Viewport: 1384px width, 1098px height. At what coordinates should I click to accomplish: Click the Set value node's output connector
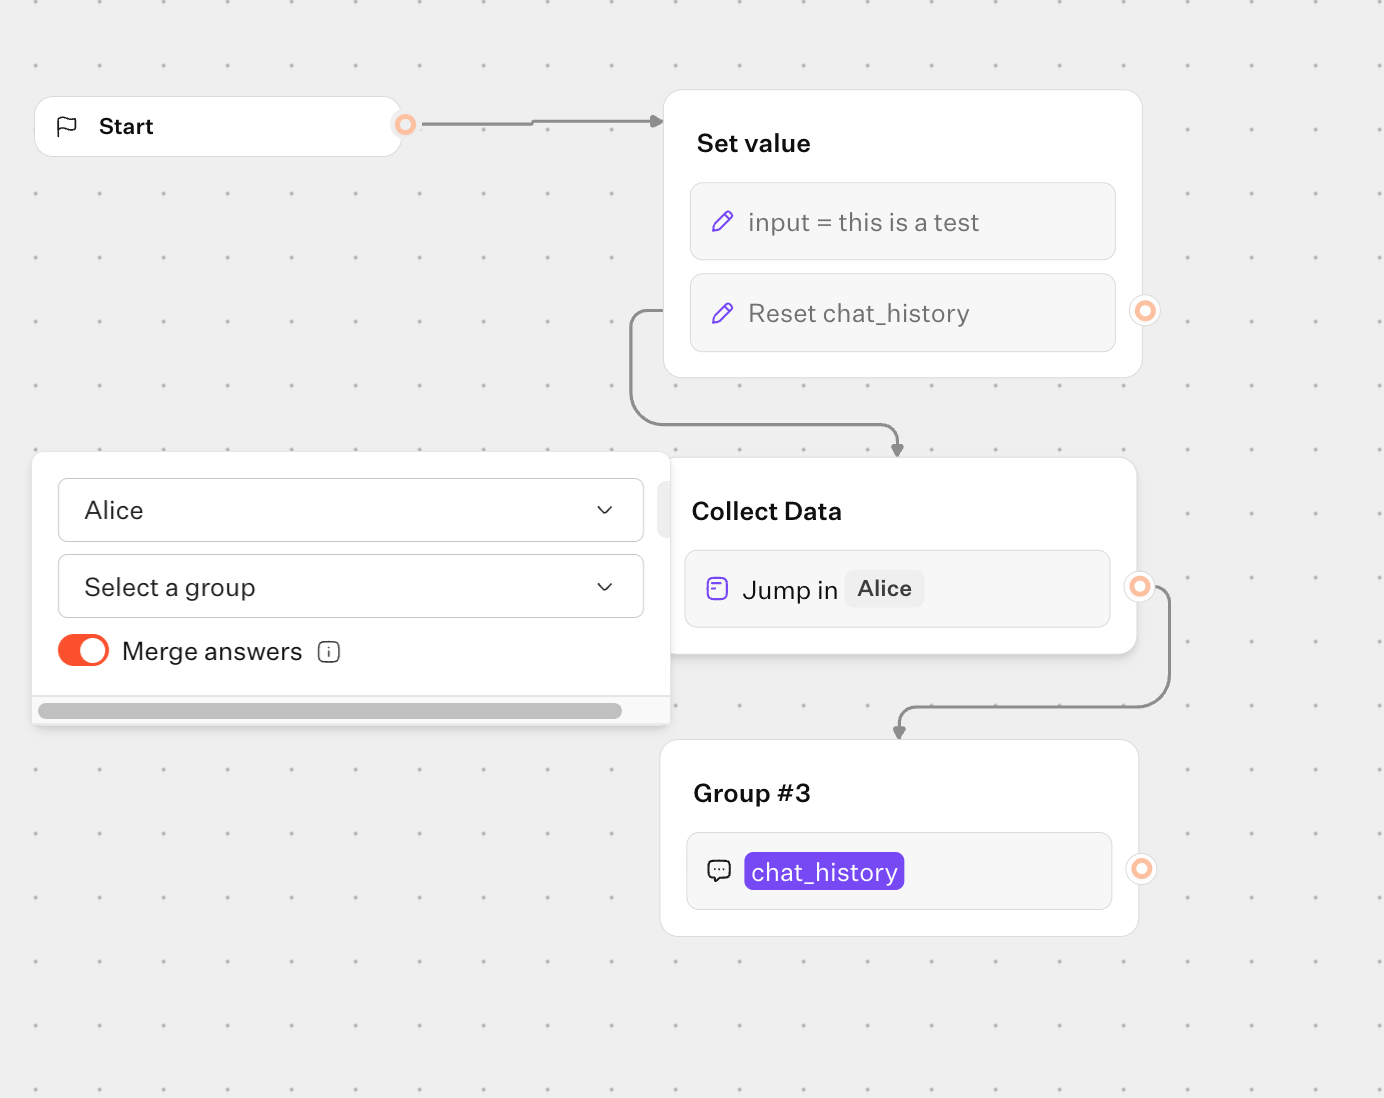(x=1145, y=311)
